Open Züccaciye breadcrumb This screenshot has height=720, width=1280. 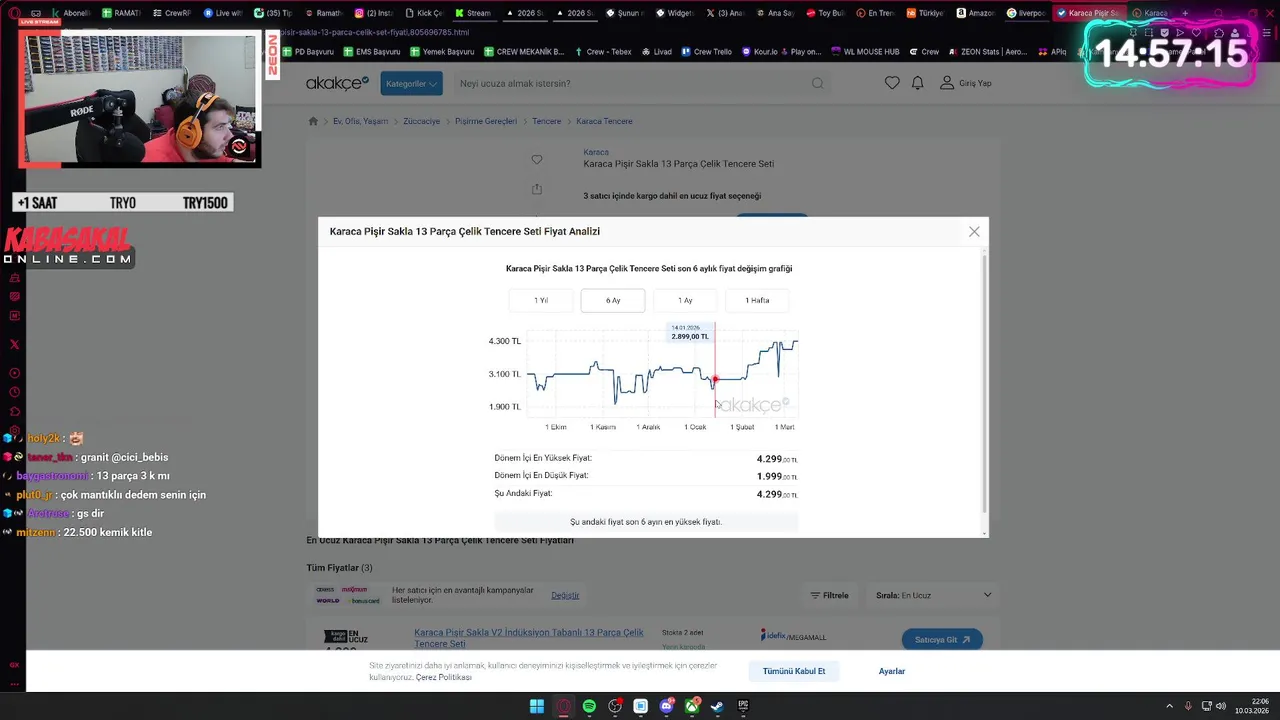(x=421, y=121)
